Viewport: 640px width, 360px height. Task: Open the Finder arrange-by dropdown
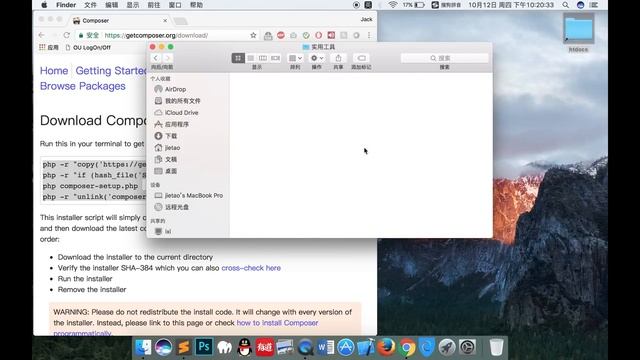tap(295, 58)
